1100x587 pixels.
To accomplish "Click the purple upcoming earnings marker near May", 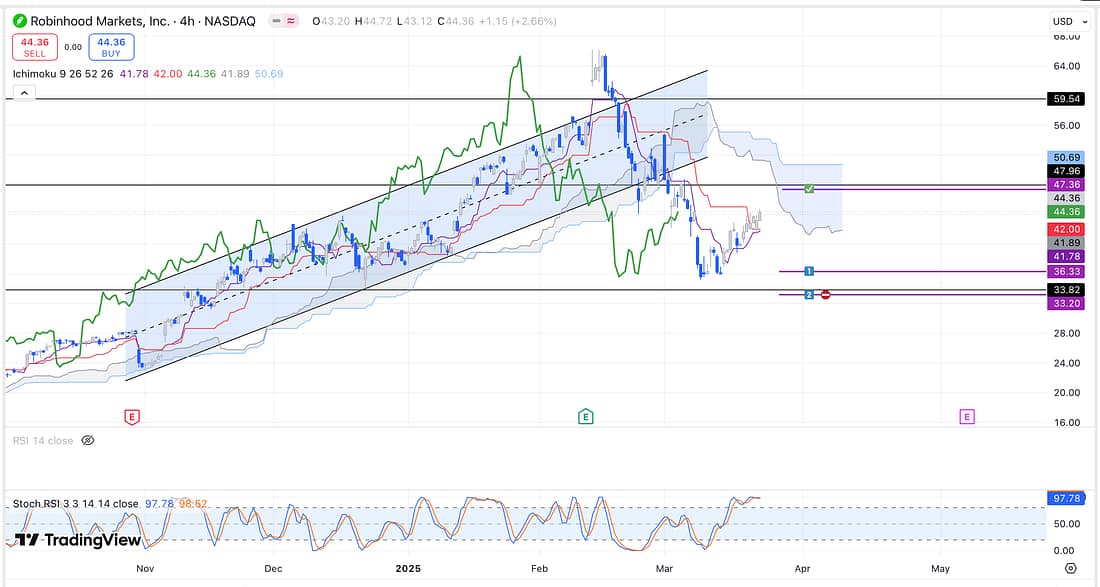I will [966, 416].
